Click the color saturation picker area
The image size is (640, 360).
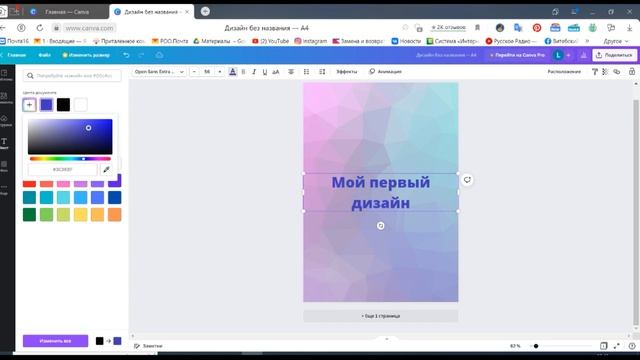coord(70,137)
